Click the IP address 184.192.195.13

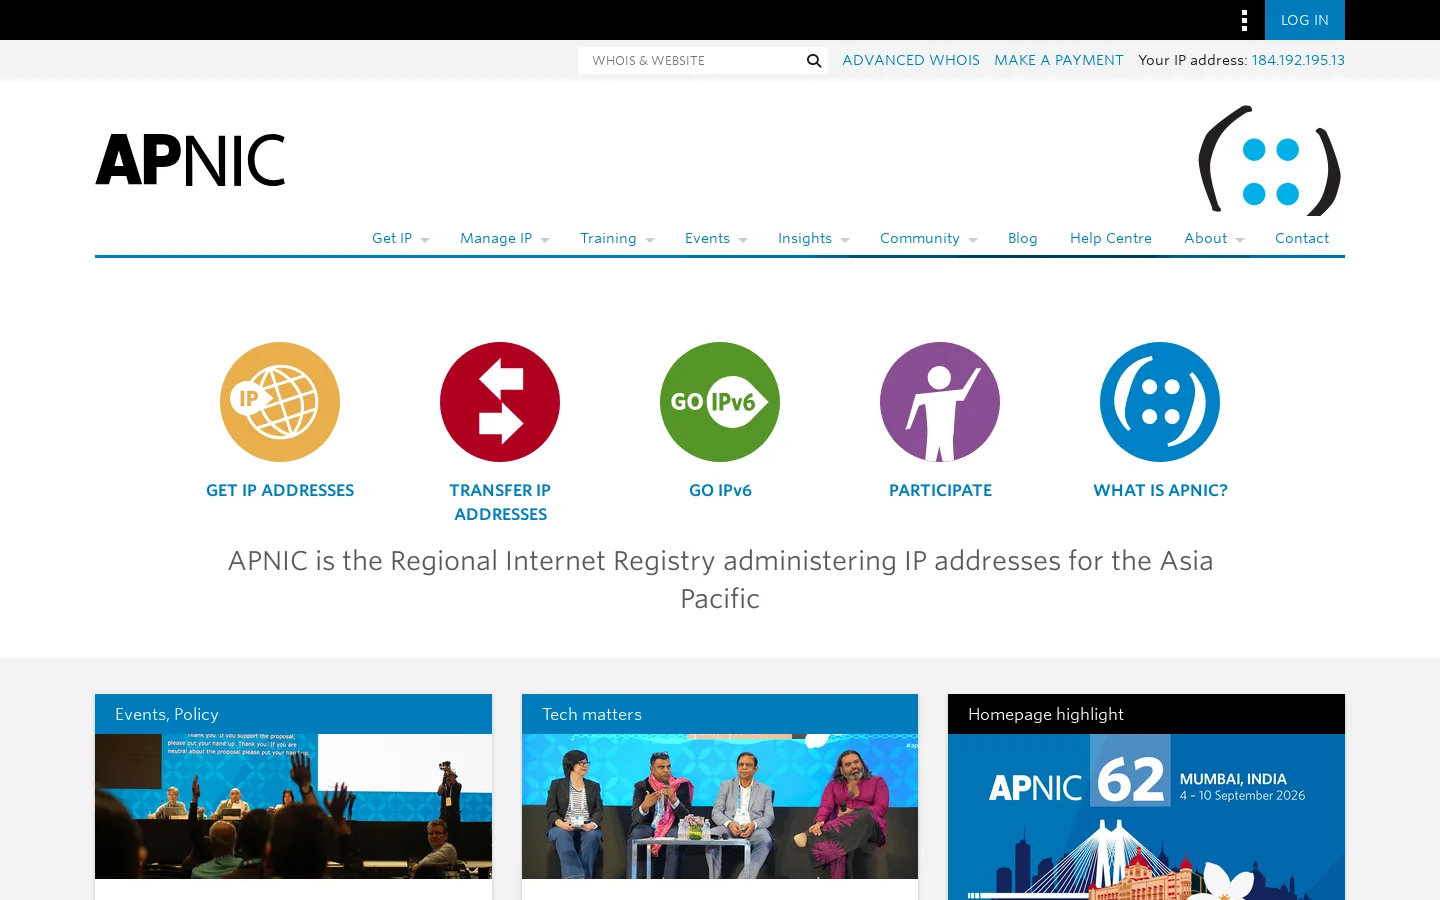coord(1298,60)
